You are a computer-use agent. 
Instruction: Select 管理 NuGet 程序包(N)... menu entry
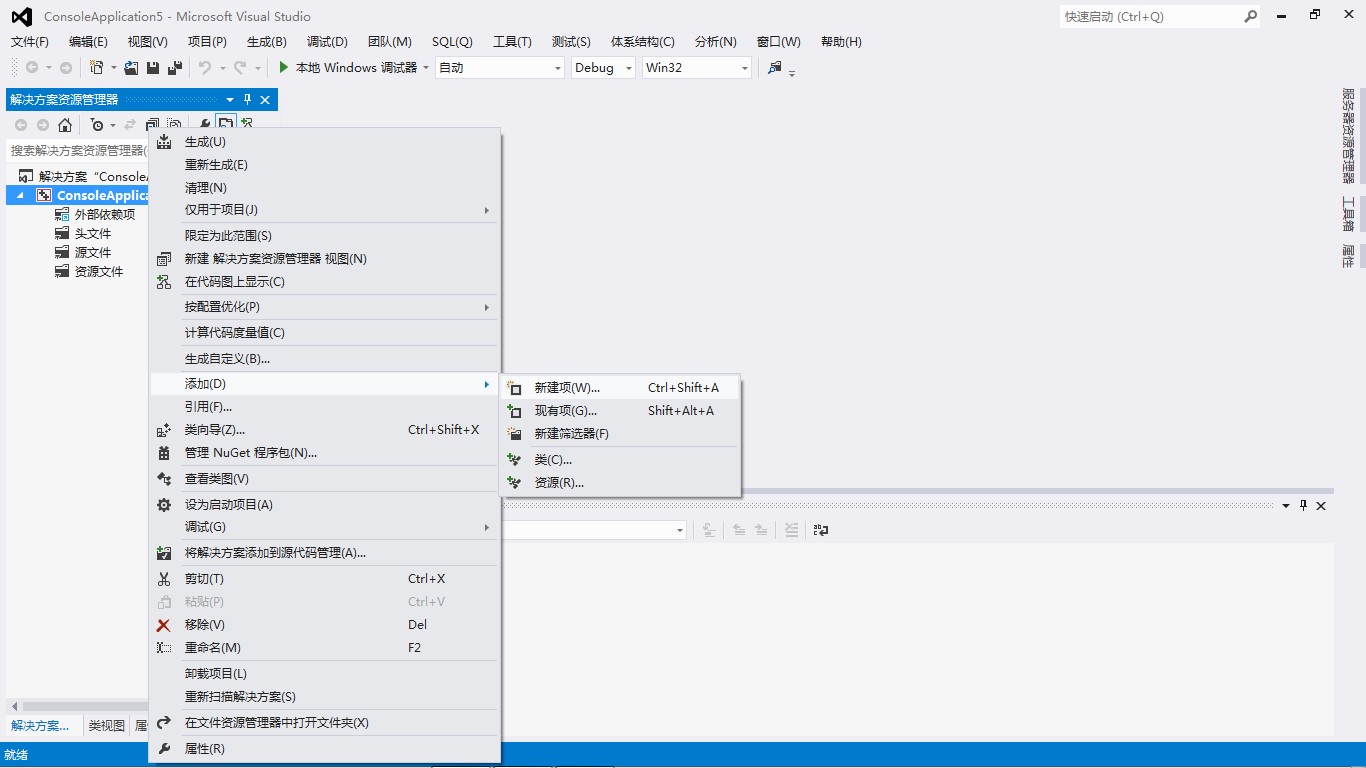coord(324,453)
